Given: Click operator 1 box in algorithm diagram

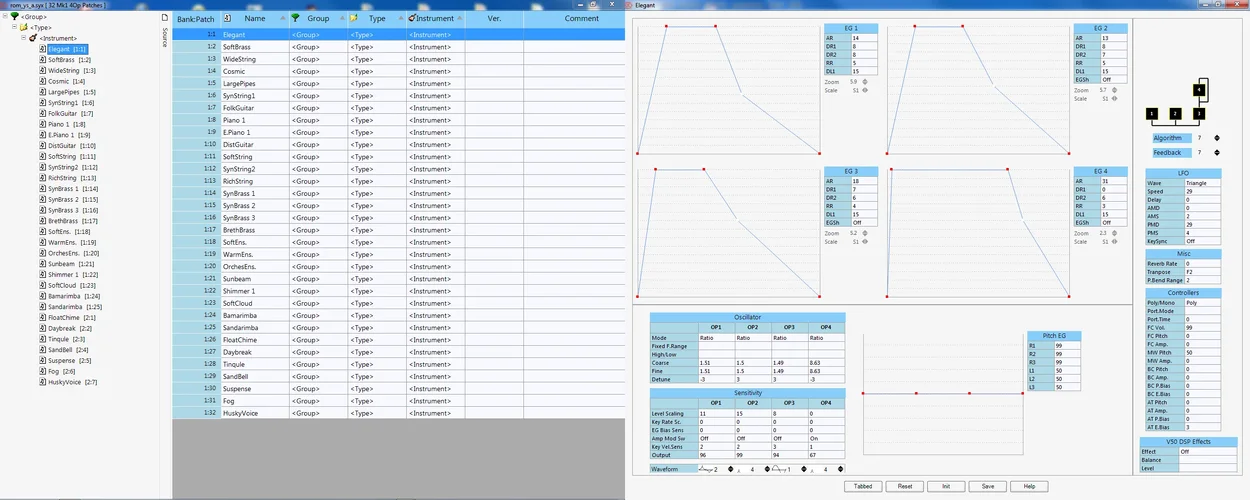Looking at the screenshot, I should pos(1152,114).
